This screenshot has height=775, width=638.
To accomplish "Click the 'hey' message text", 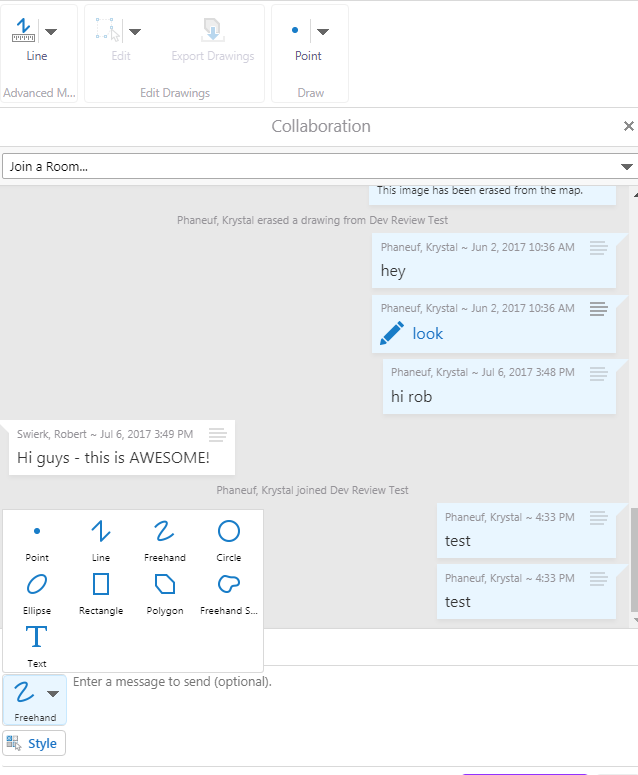I will click(x=393, y=271).
